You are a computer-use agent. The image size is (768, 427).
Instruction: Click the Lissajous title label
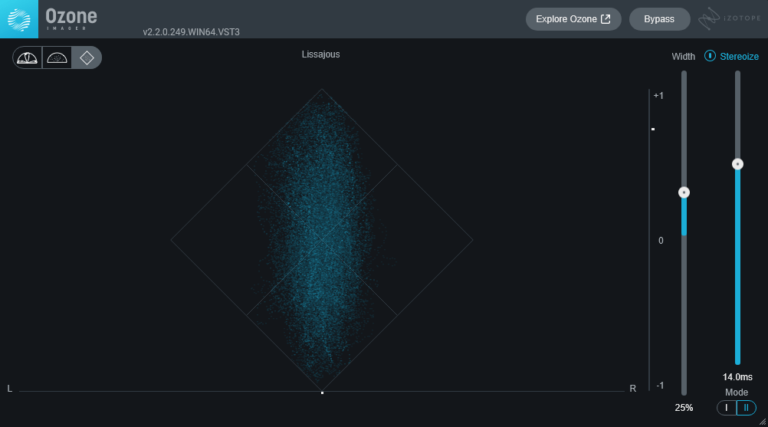coord(321,54)
